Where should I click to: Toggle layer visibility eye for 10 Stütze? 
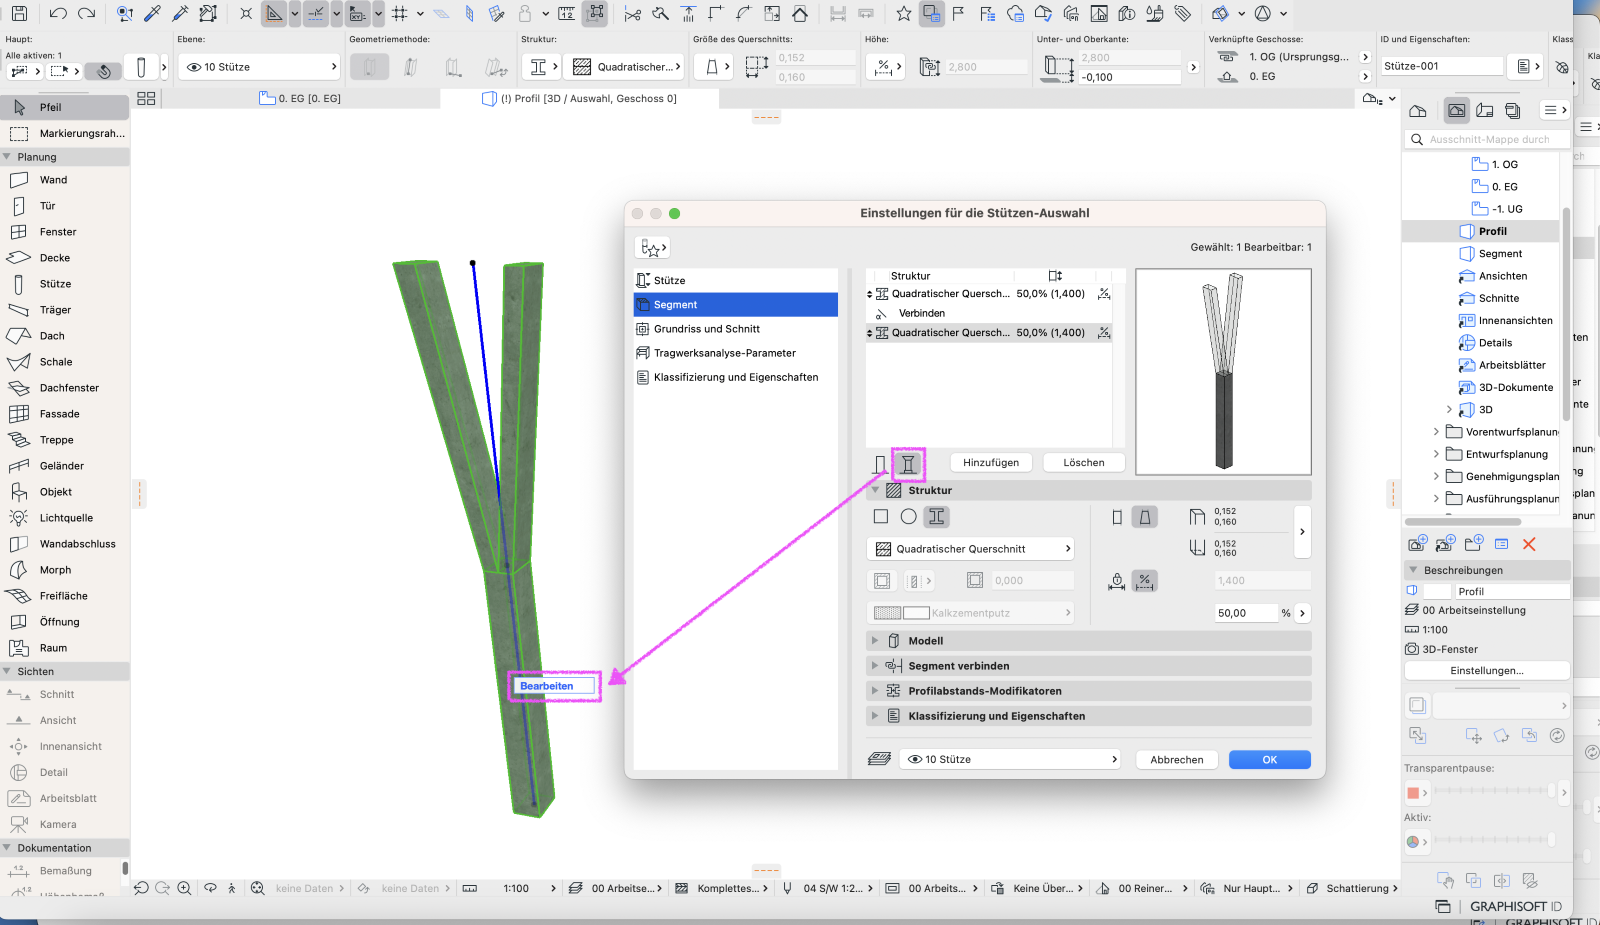tap(914, 760)
